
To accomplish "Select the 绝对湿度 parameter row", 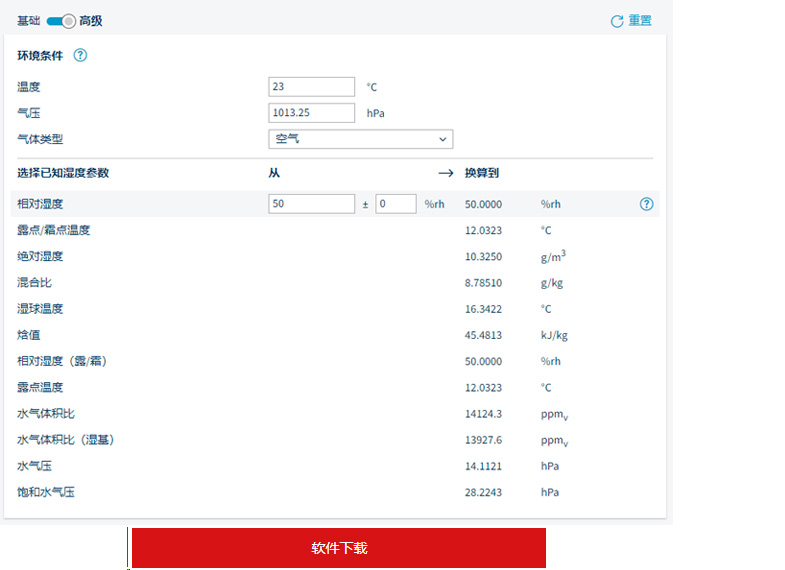I will pos(335,256).
